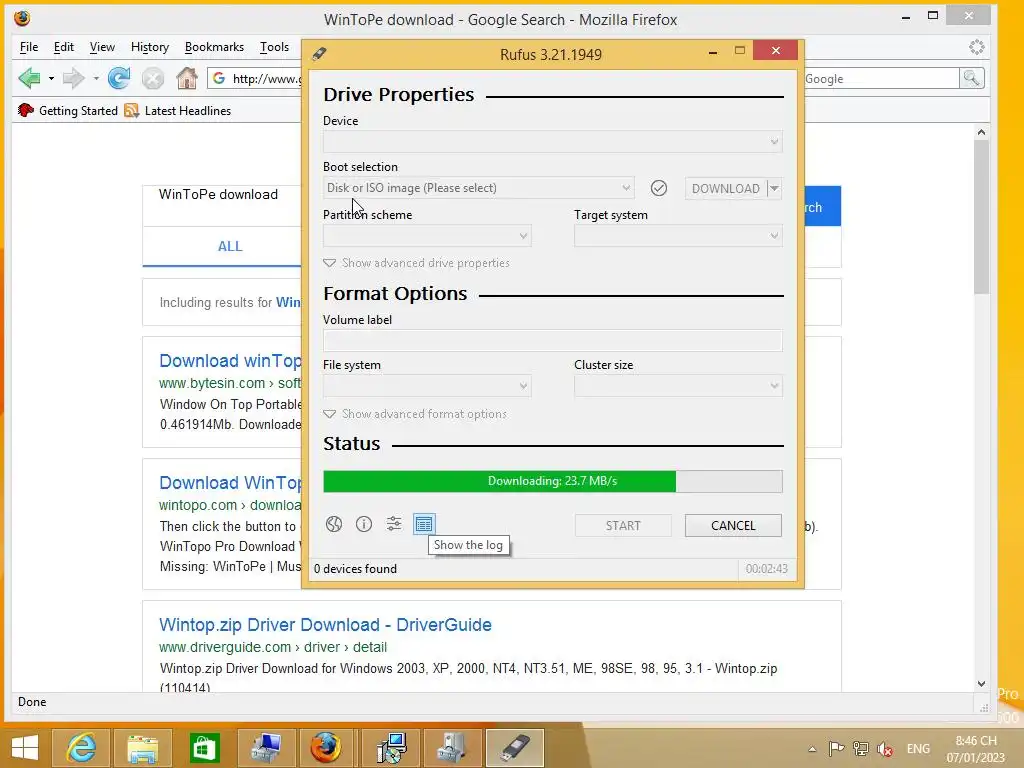Click the taskbar clock 8:46 CH
1024x768 pixels.
tap(976, 741)
